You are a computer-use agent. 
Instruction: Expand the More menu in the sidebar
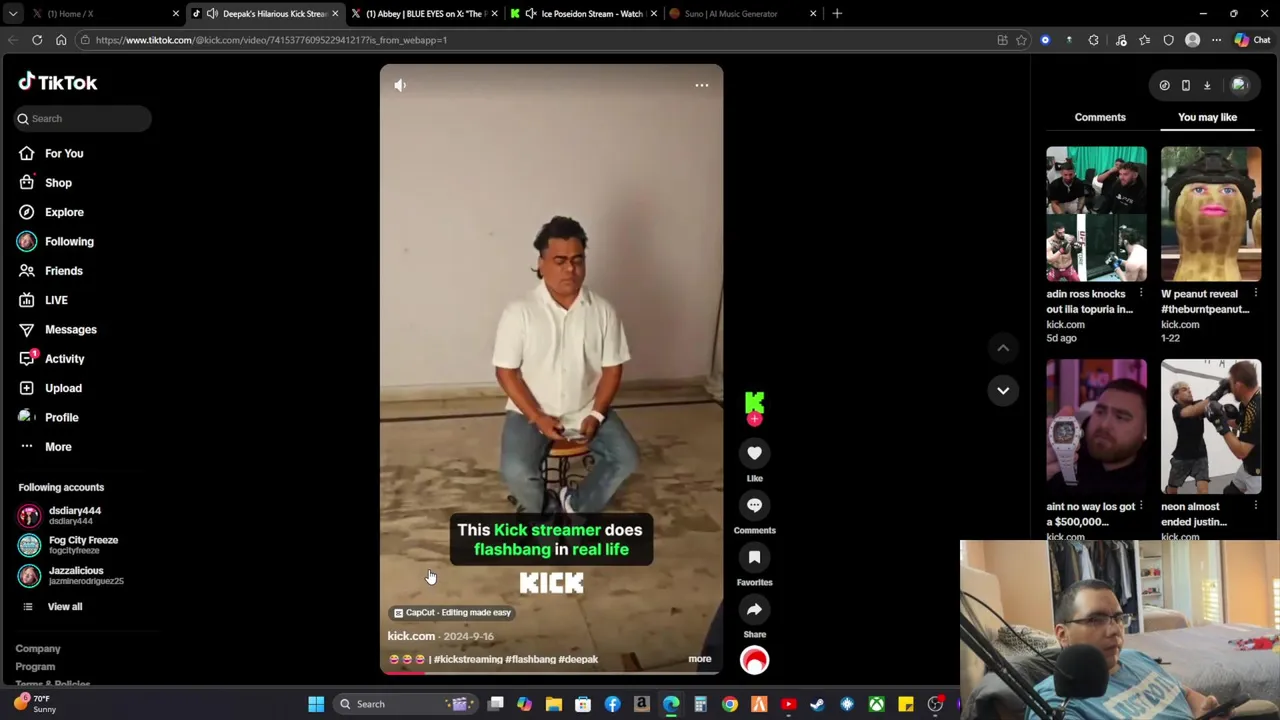[58, 447]
